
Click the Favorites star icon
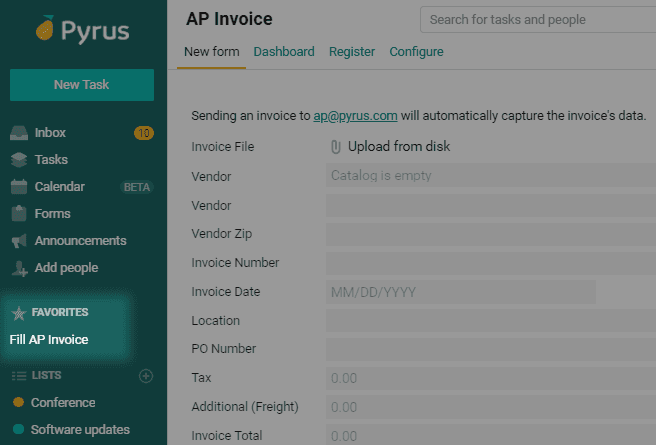[19, 313]
